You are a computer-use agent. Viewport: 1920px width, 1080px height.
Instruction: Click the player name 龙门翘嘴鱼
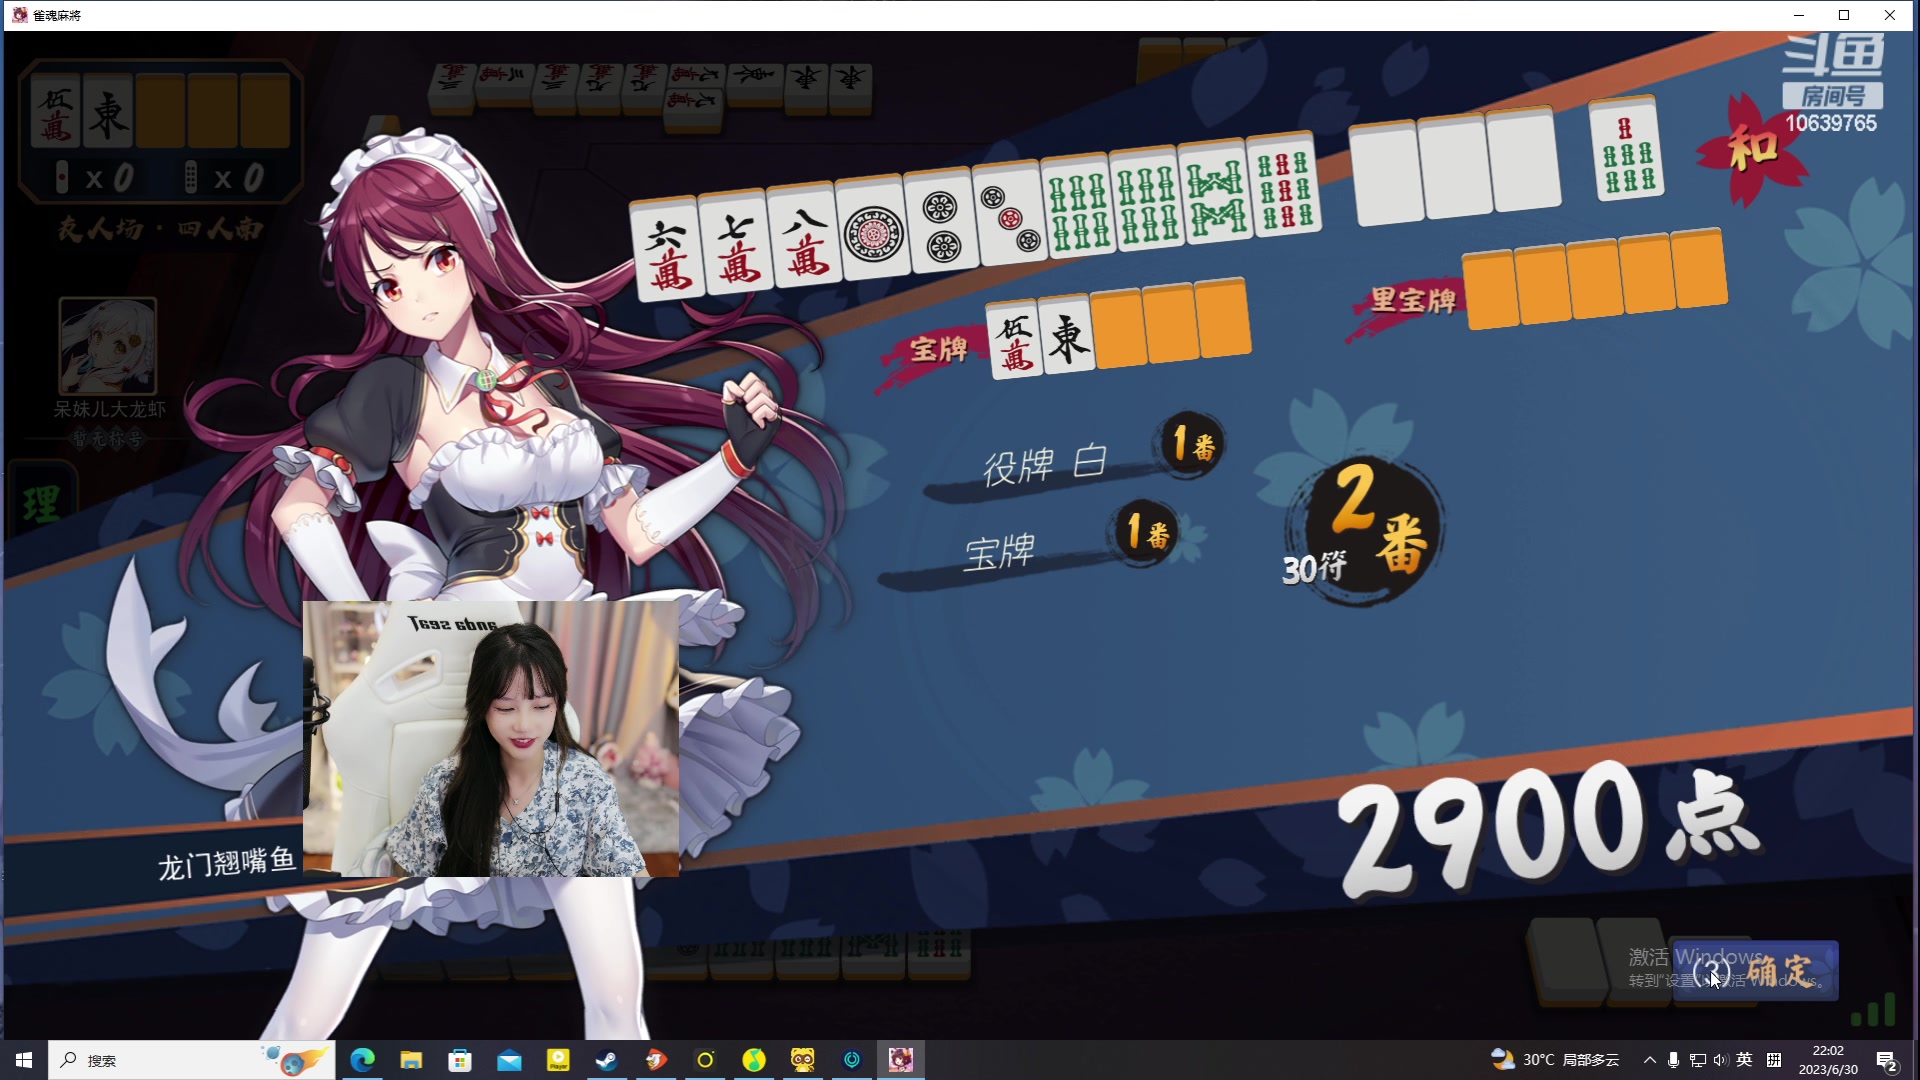tap(226, 863)
